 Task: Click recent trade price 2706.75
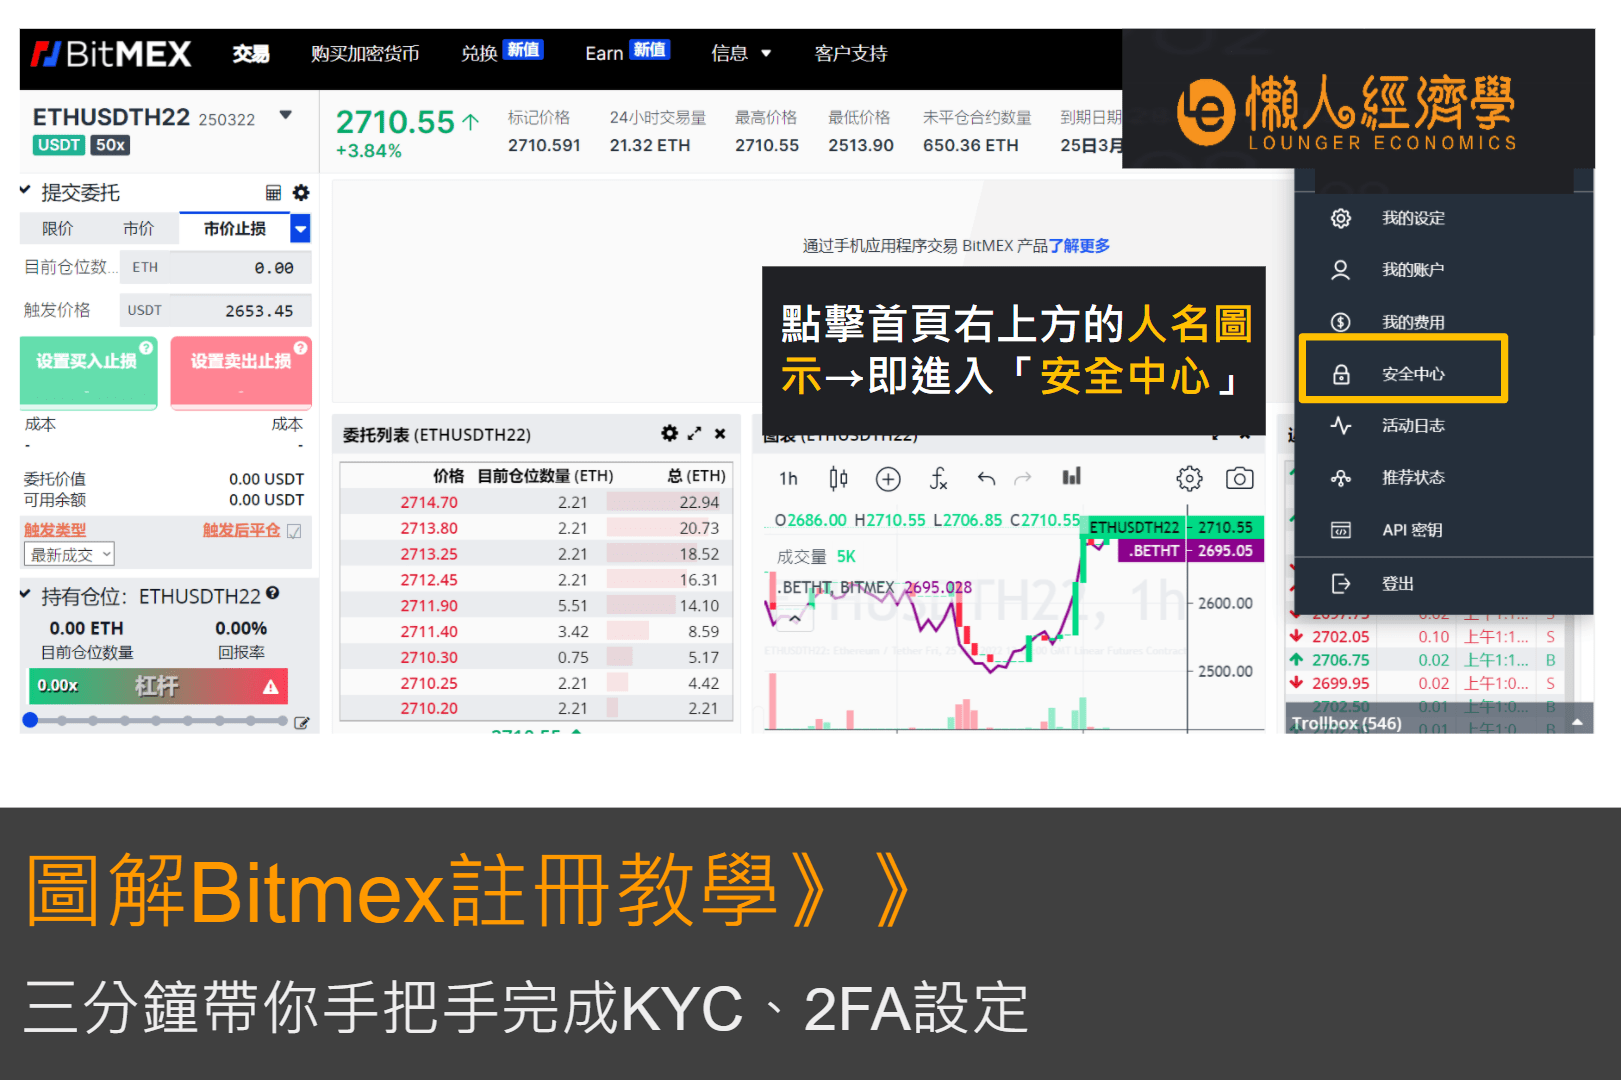pos(1341,660)
